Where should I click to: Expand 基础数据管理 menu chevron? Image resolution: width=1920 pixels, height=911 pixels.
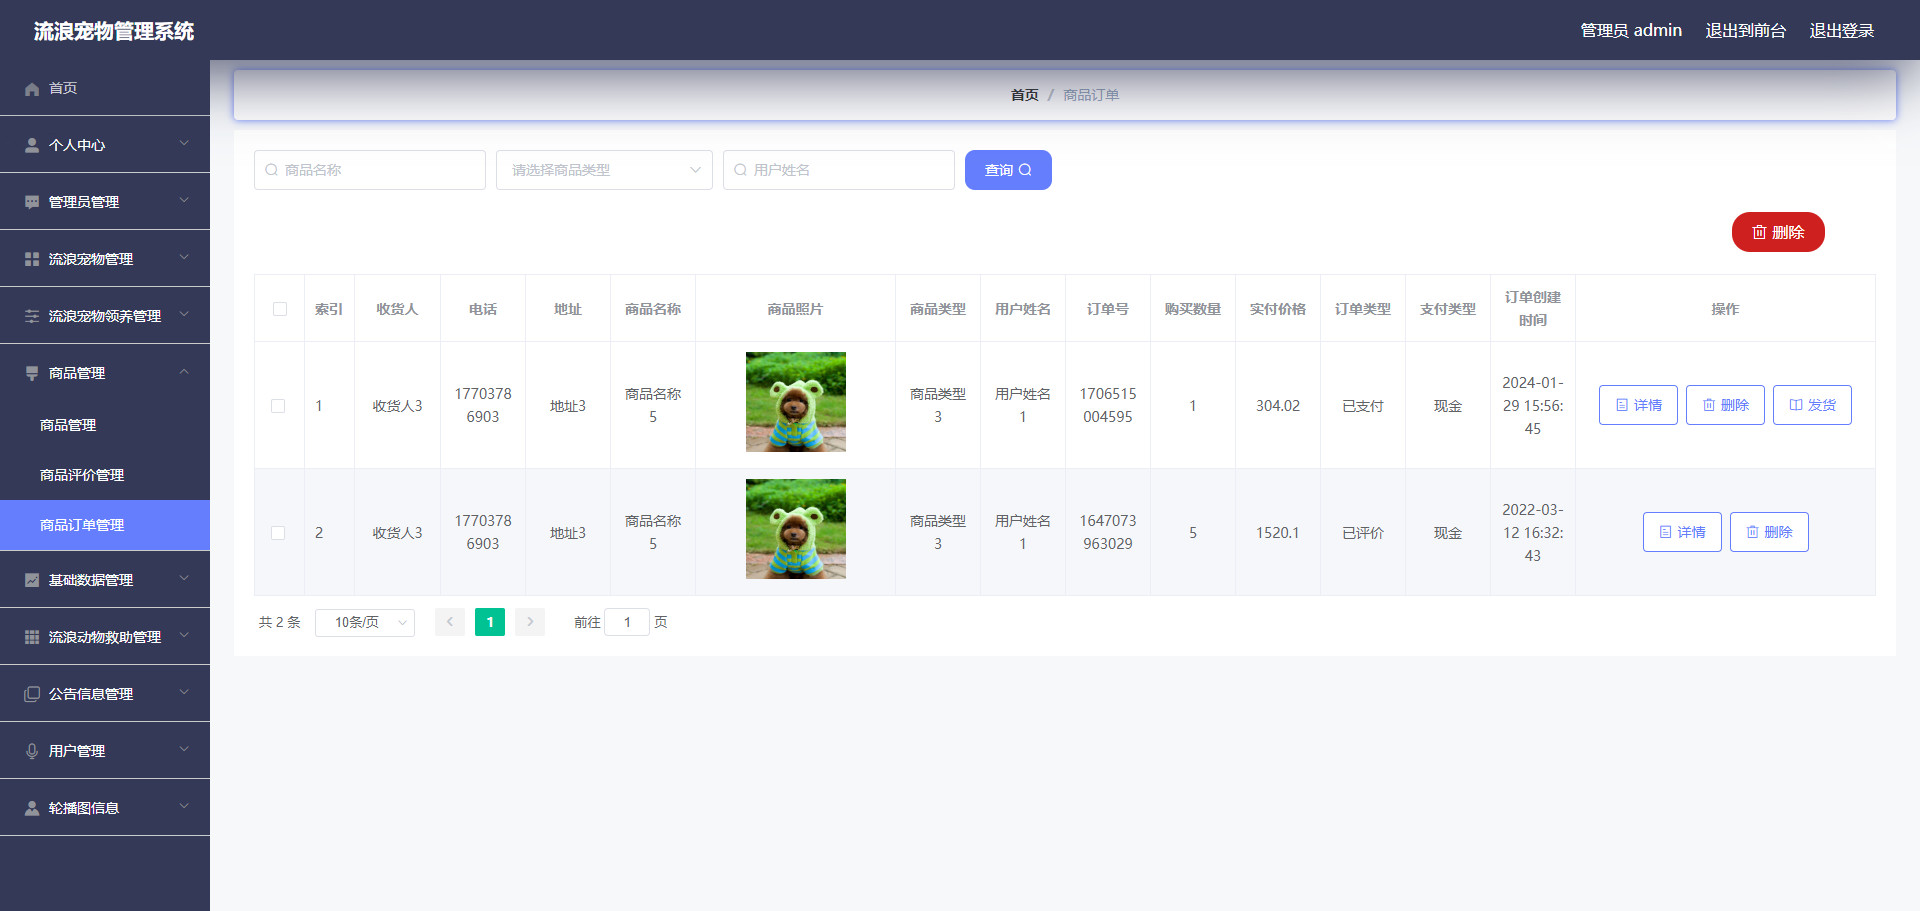(x=184, y=578)
